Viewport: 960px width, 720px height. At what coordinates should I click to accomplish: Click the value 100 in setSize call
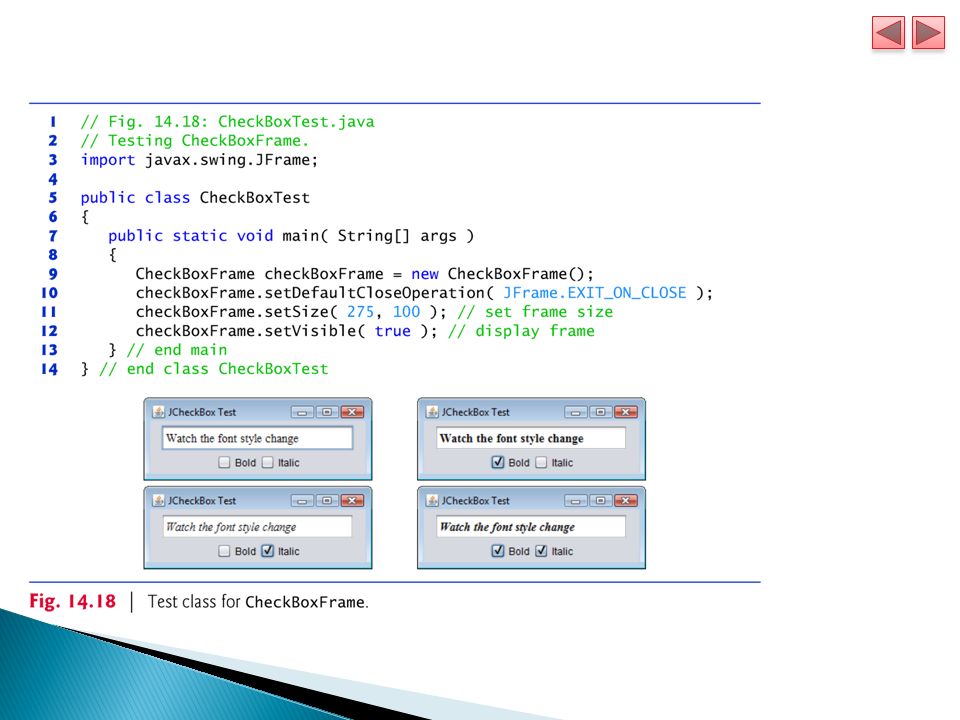[407, 312]
